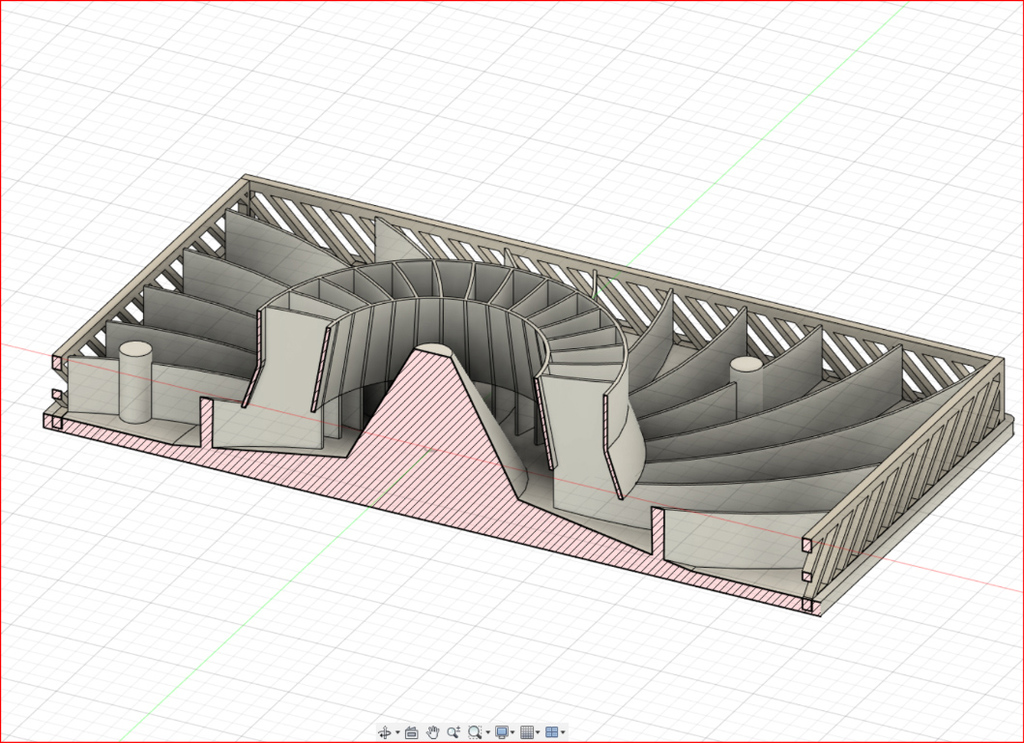1024x743 pixels.
Task: Select the Zoom magnifier tool
Action: click(x=454, y=732)
